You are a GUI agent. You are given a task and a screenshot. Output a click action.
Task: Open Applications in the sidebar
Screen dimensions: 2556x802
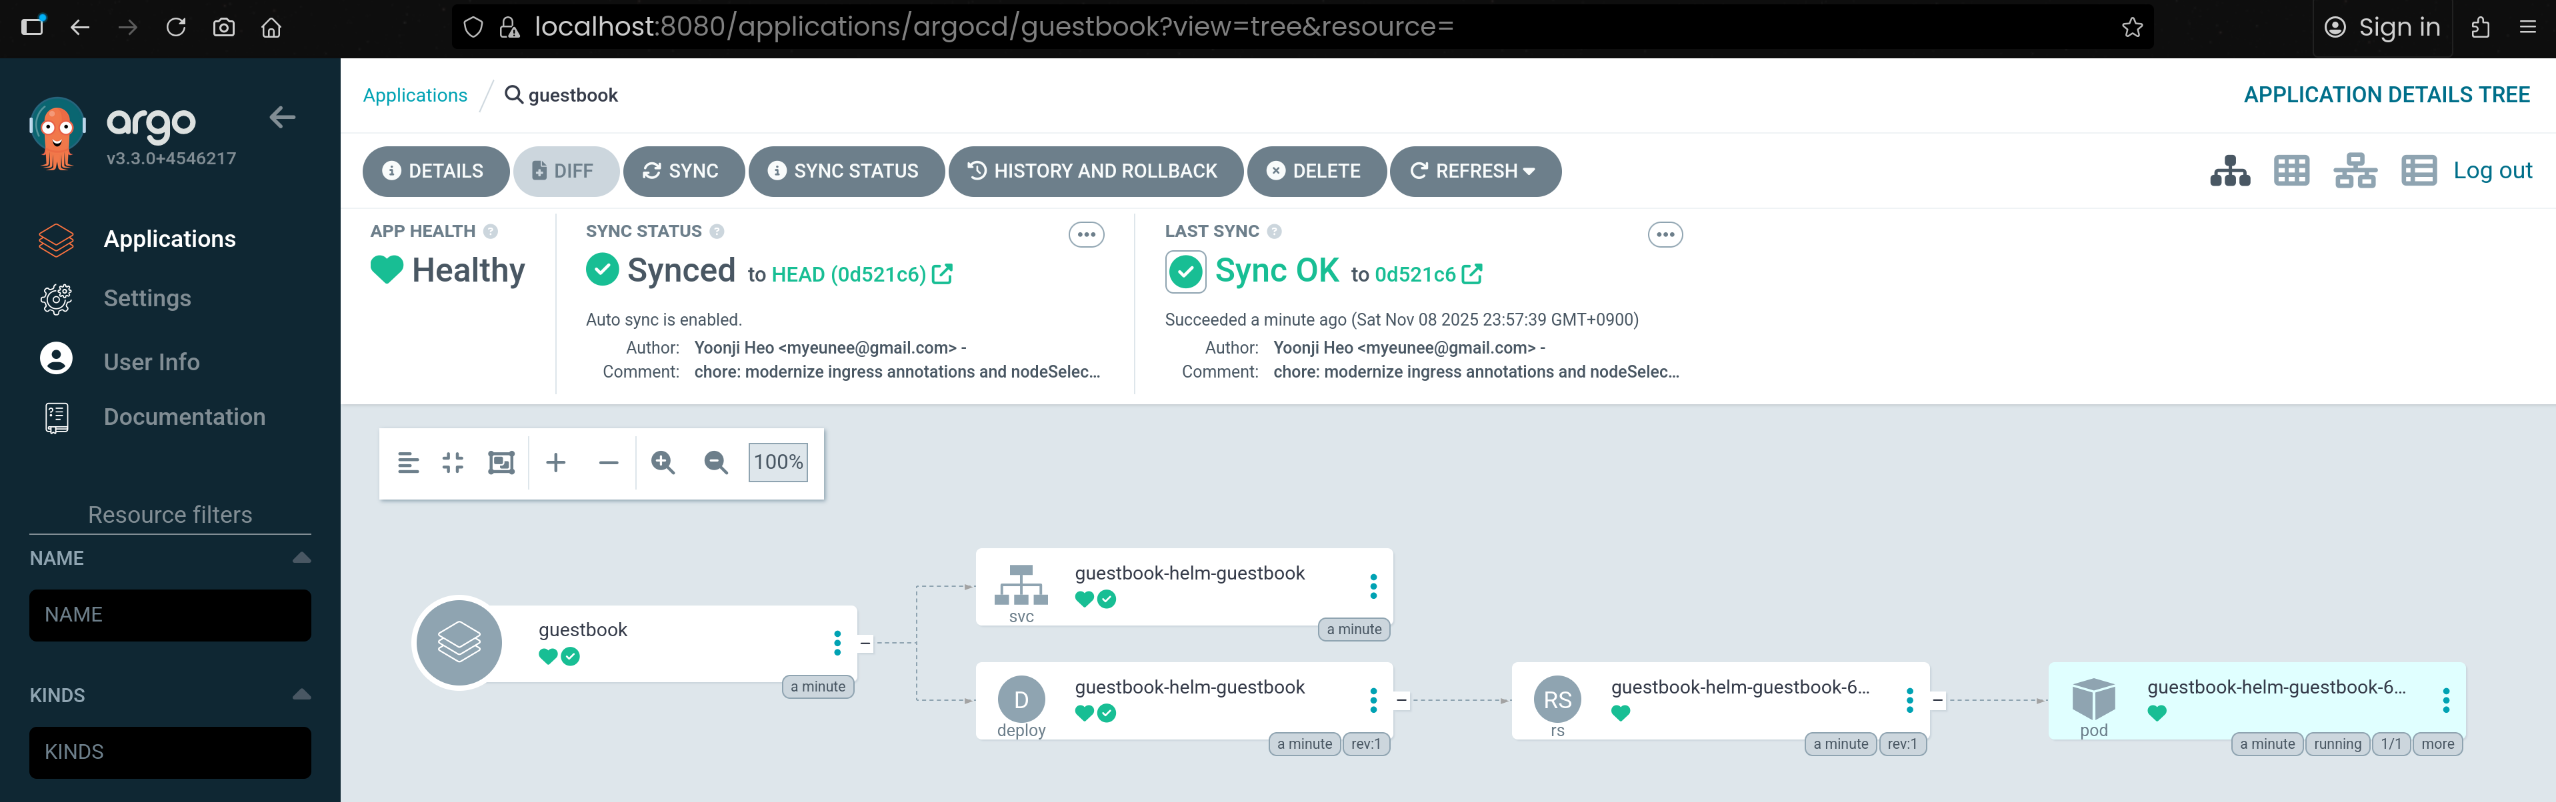coord(169,239)
